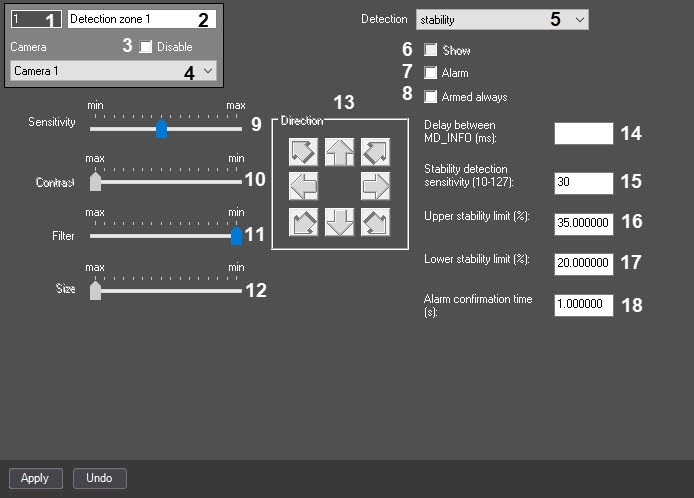
Task: Toggle the Disable camera checkbox
Action: [x=146, y=46]
